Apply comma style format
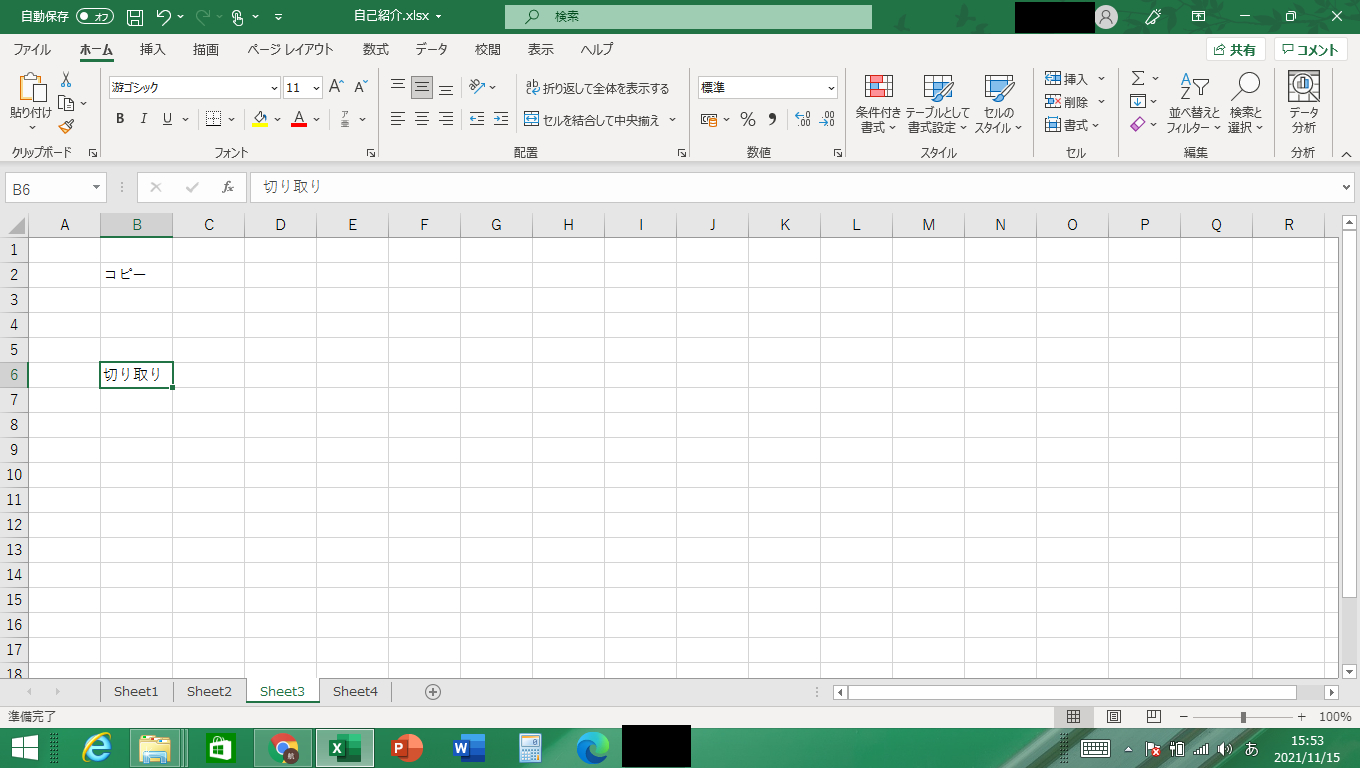Image resolution: width=1360 pixels, height=768 pixels. pyautogui.click(x=772, y=119)
